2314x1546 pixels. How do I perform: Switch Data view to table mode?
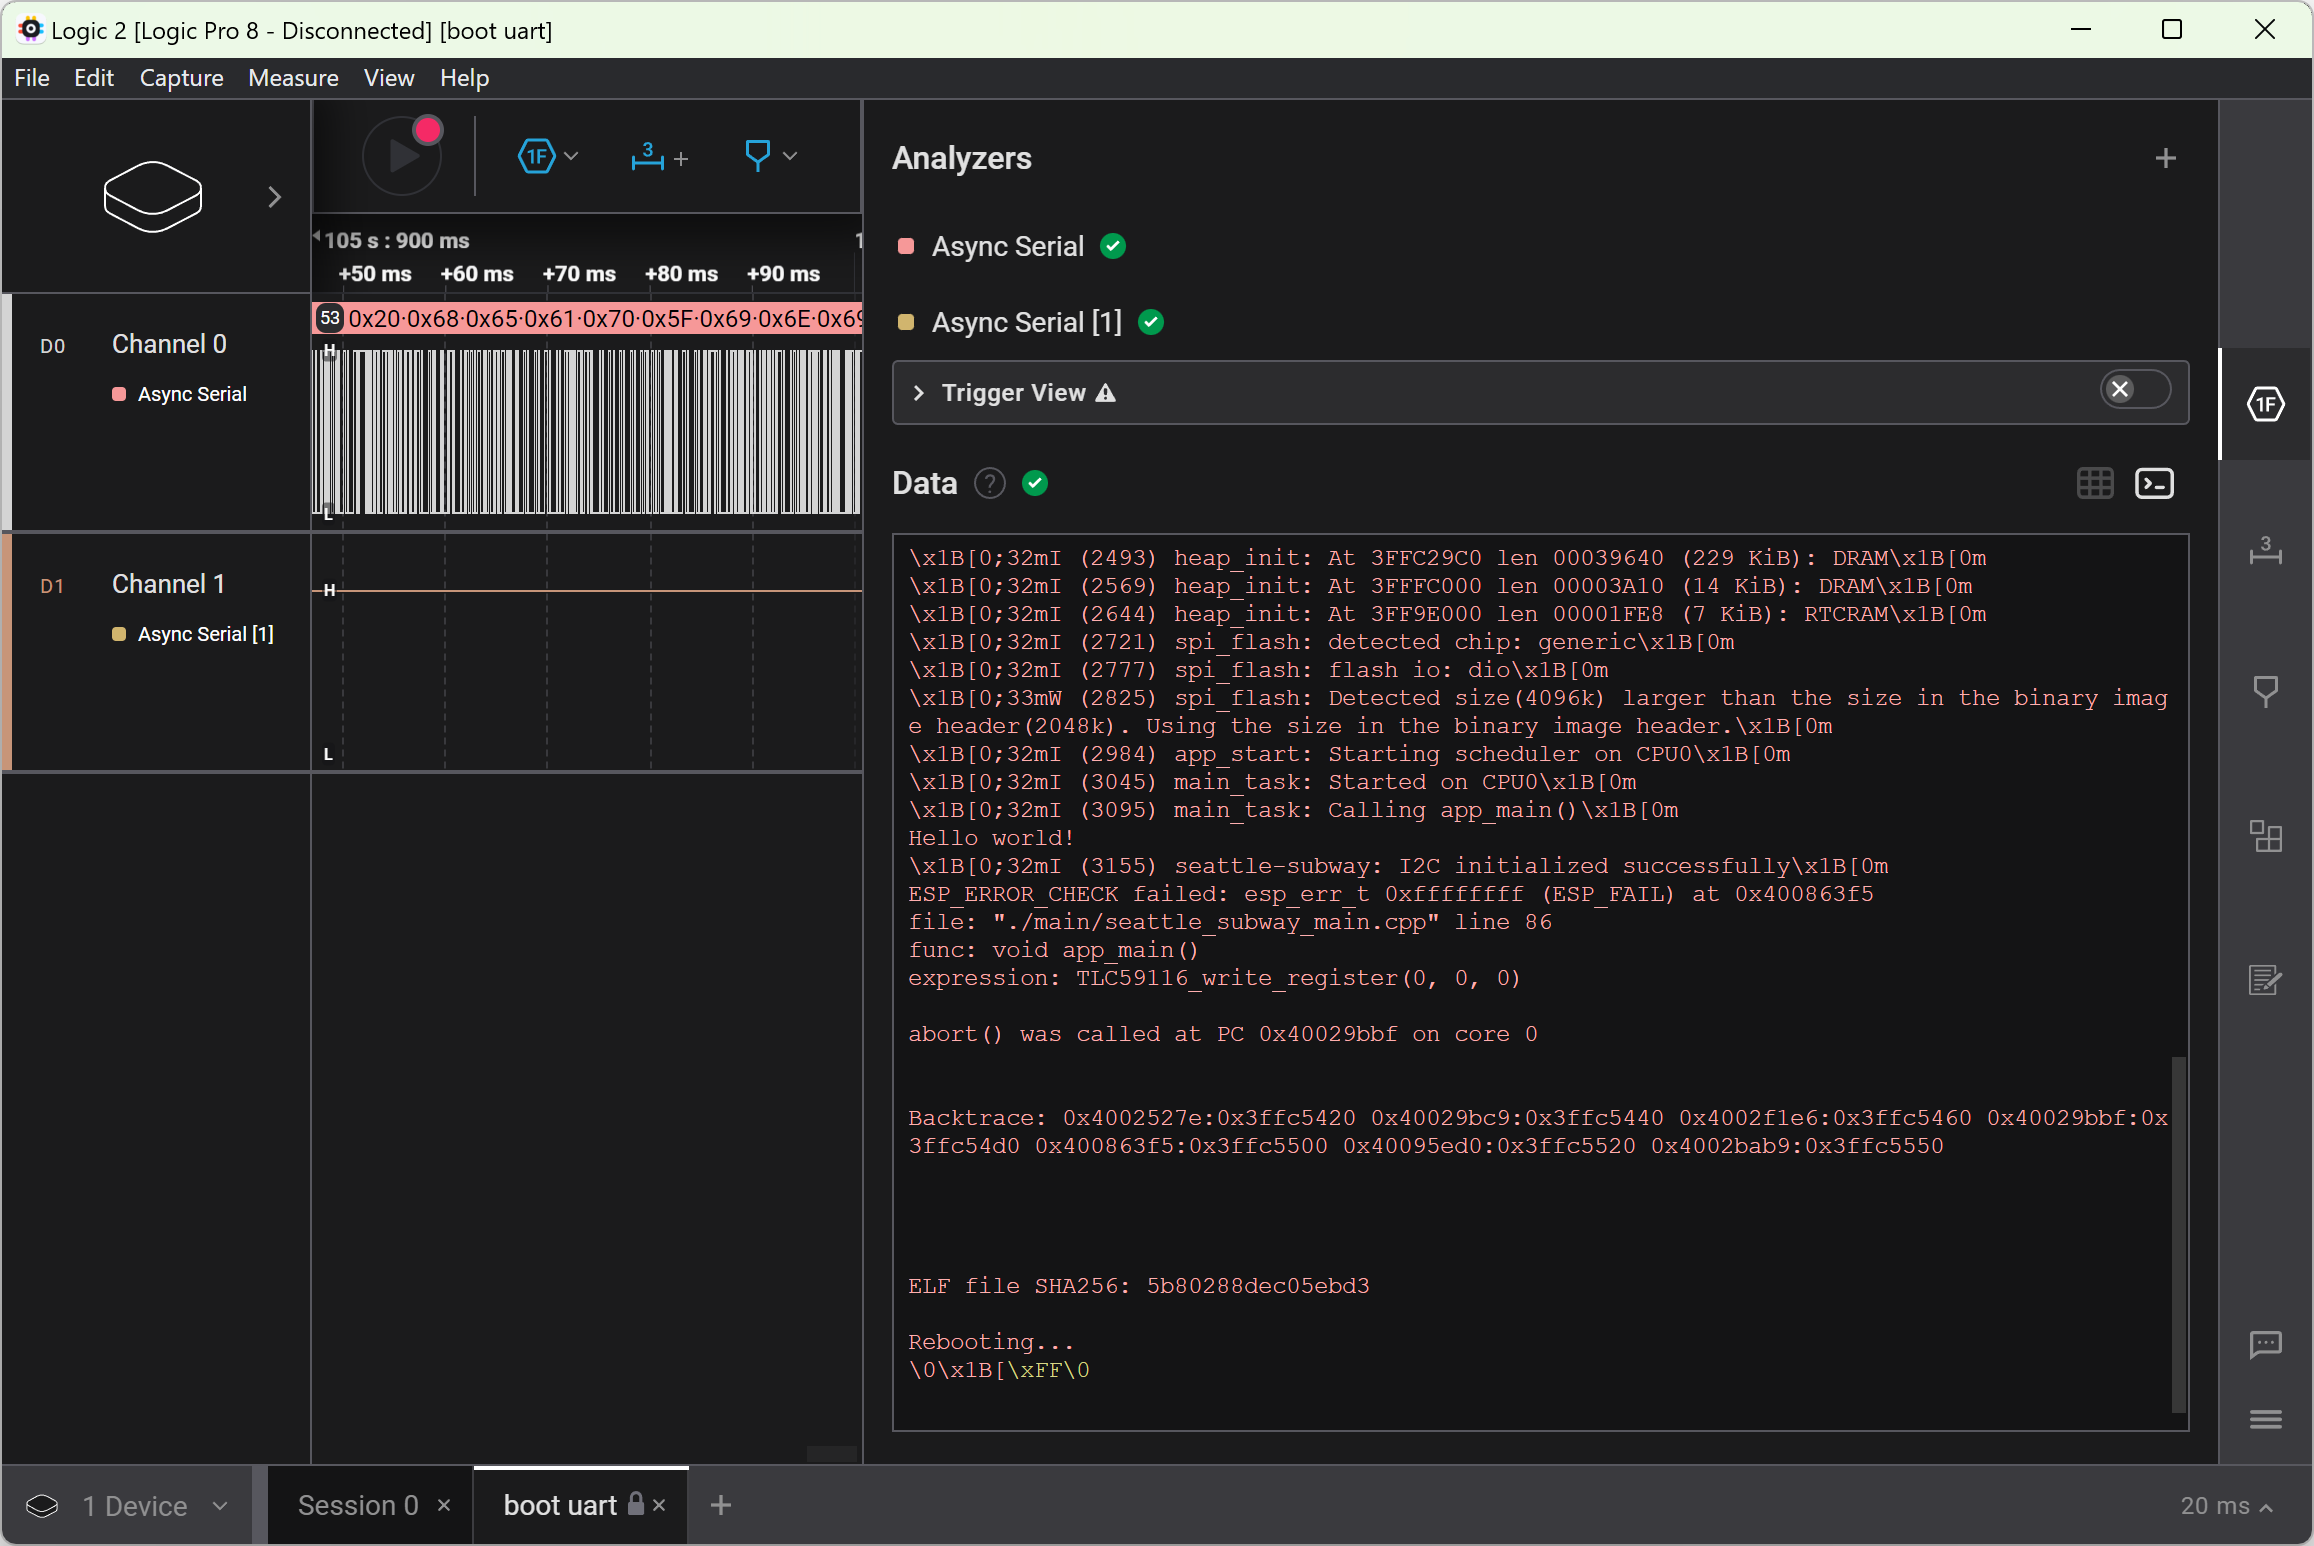pos(2095,483)
